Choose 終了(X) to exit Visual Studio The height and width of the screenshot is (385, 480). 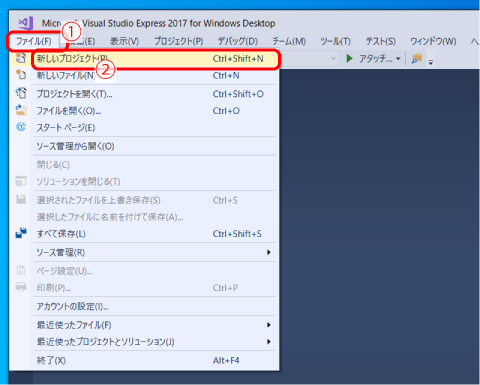155,360
